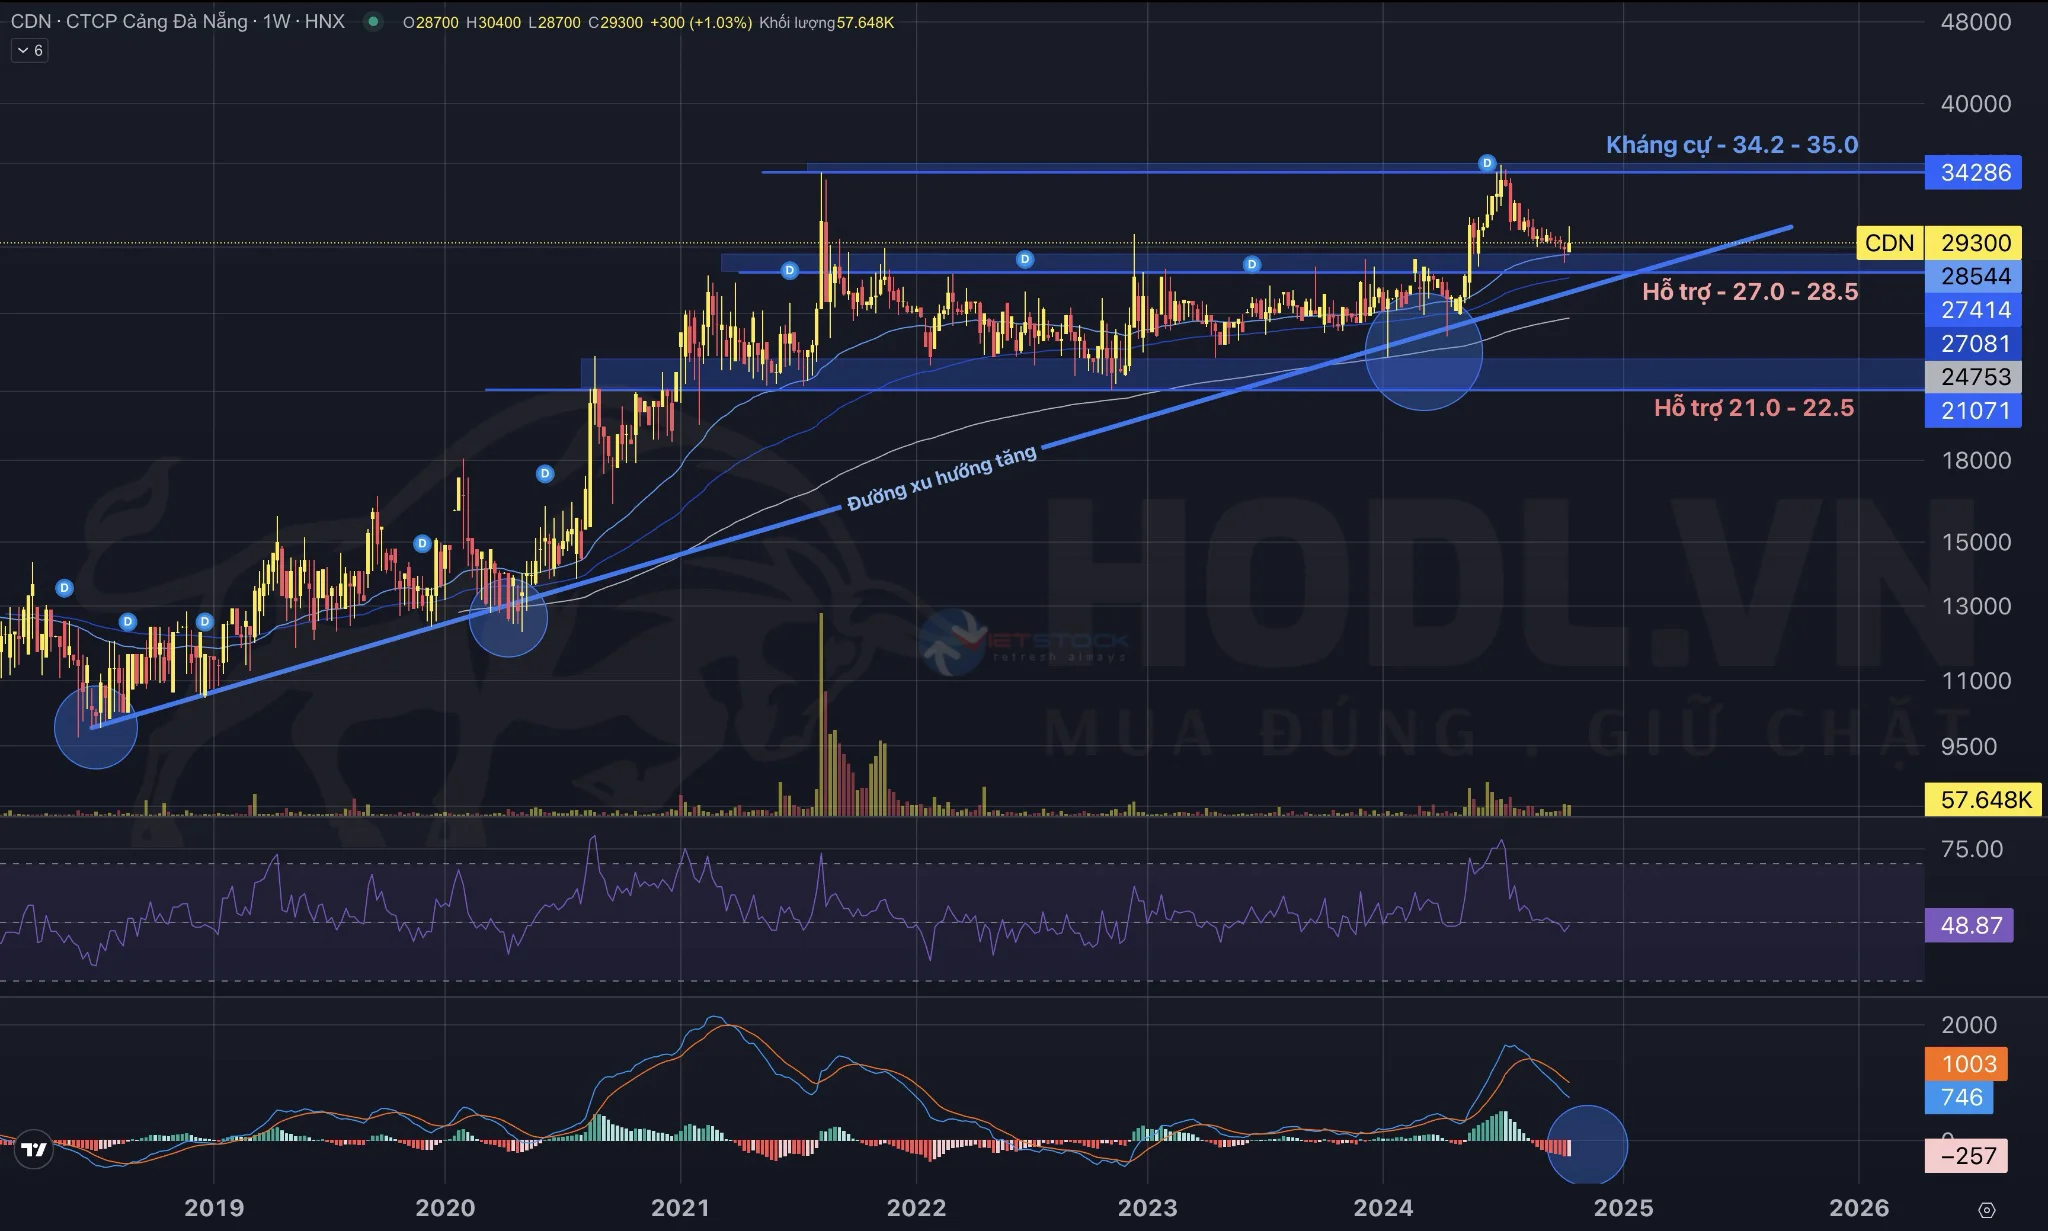Click the yellow CDN 29300 price label
The height and width of the screenshot is (1231, 2048).
point(1975,243)
